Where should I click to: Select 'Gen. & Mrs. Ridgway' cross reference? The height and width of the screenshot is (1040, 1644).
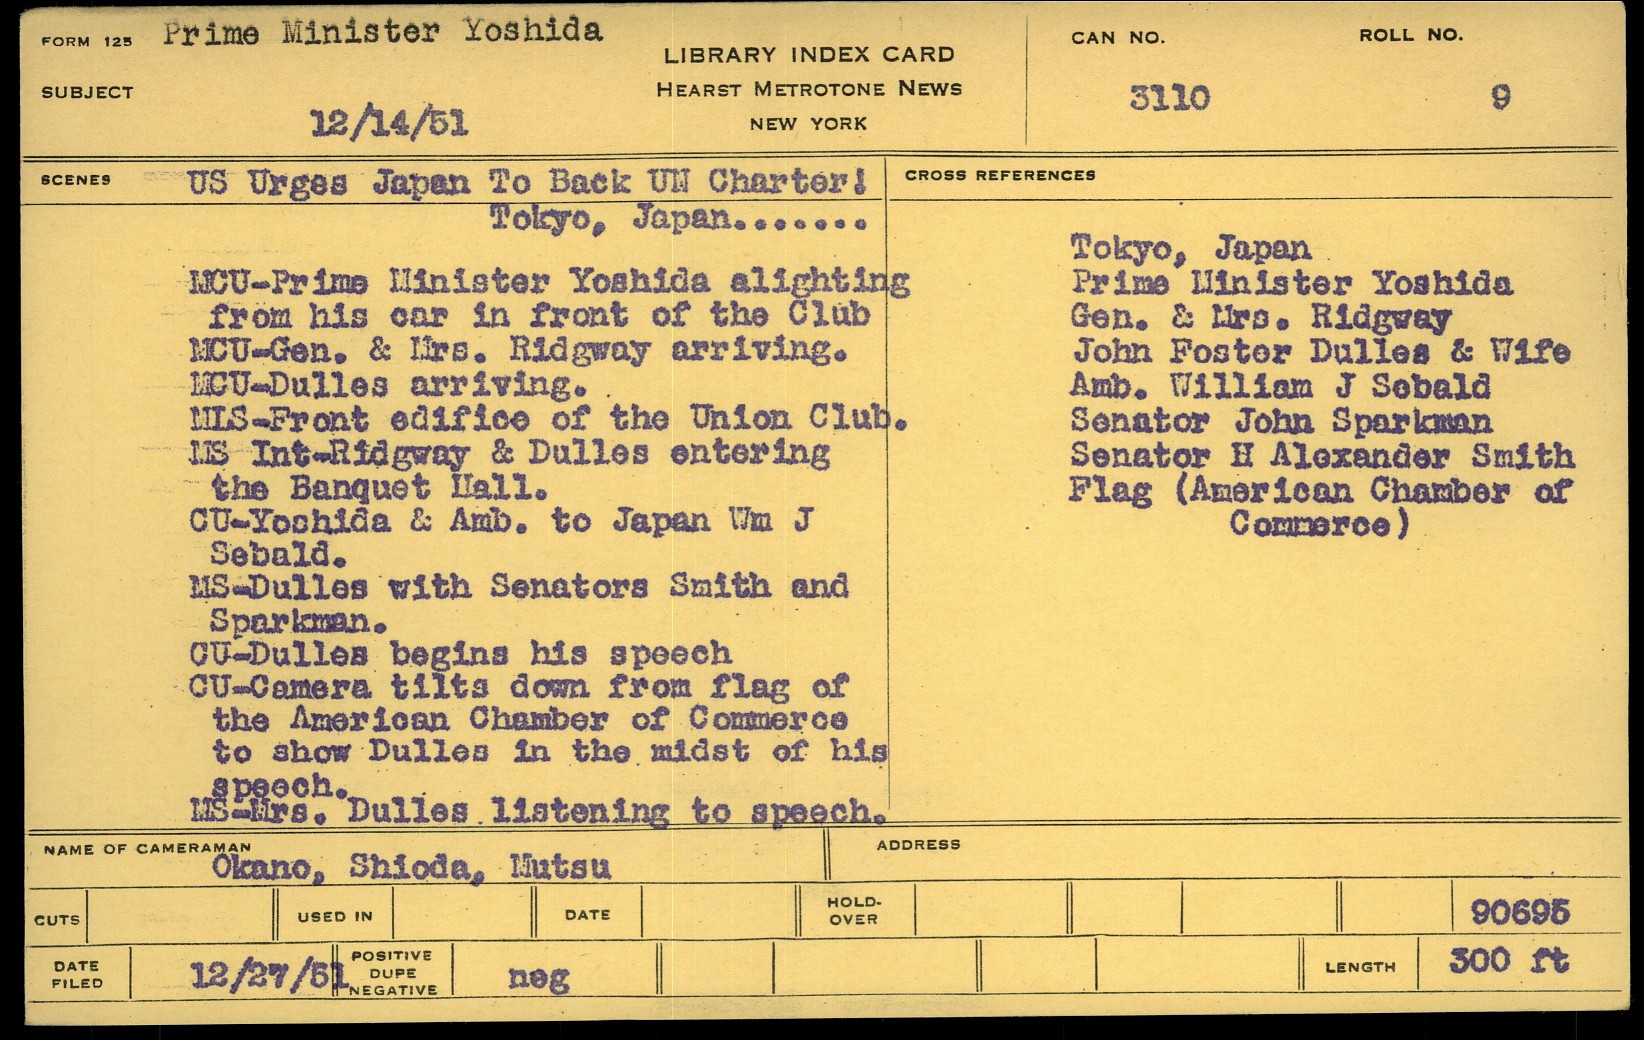point(1260,318)
